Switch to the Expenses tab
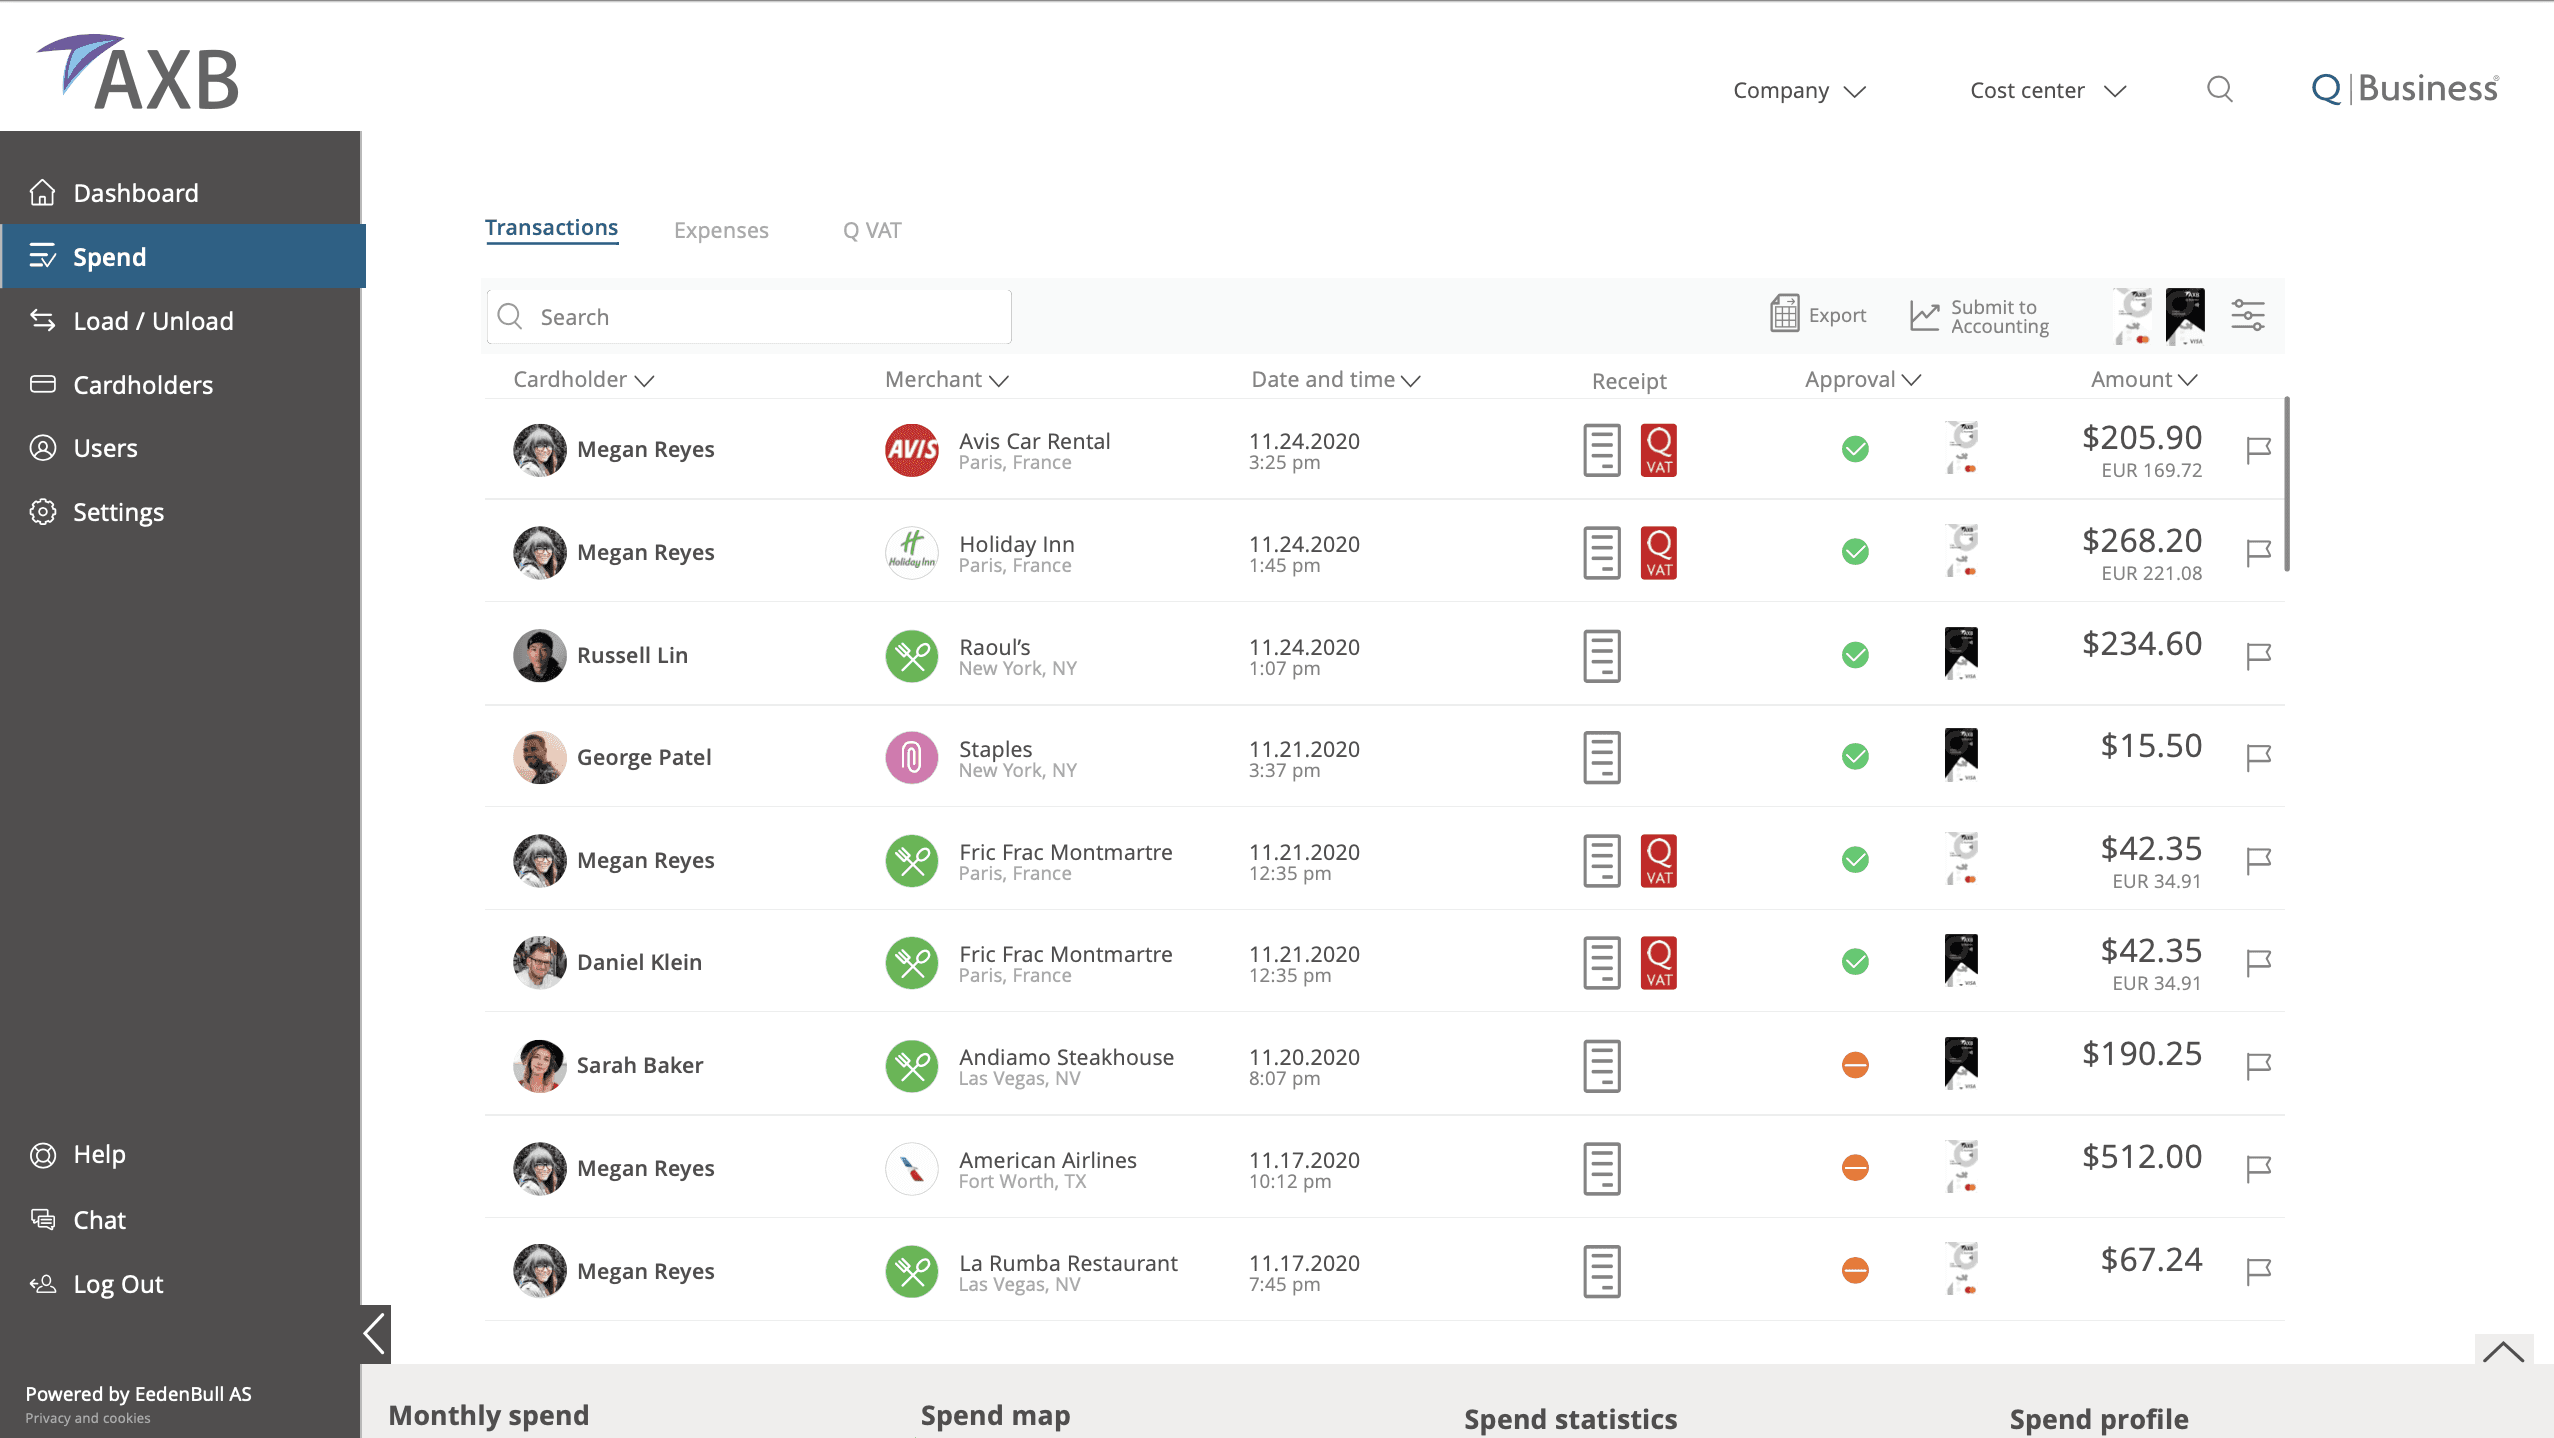Screen dimensions: 2554x1438 (x=720, y=230)
